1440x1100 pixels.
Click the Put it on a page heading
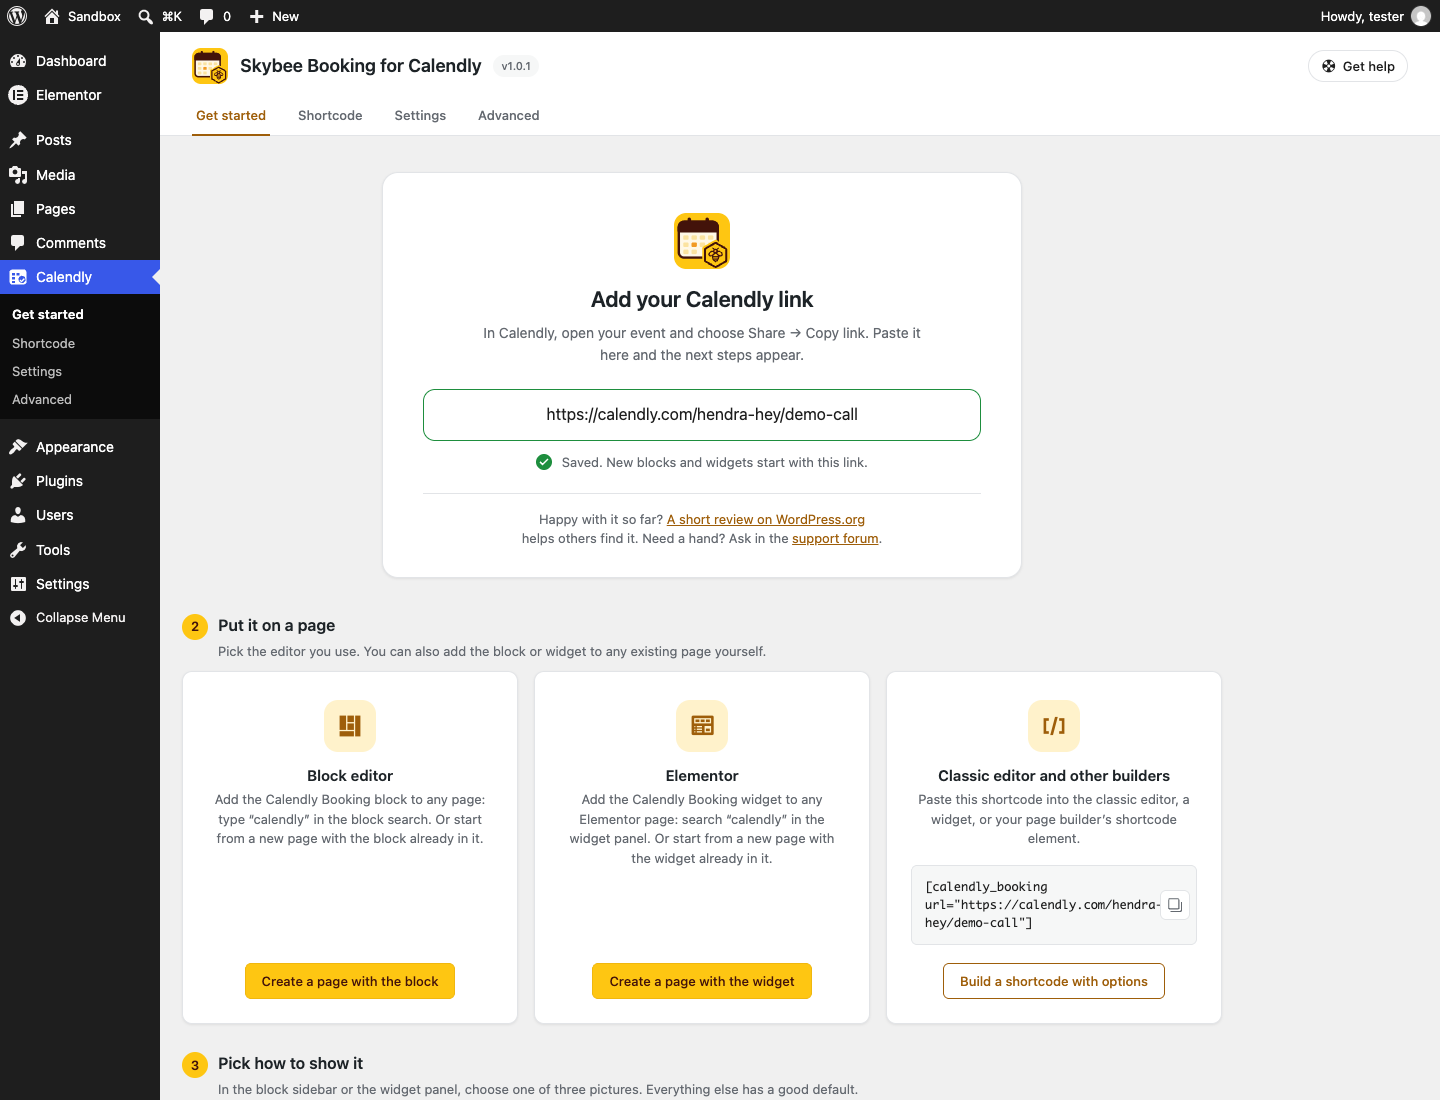coord(277,626)
